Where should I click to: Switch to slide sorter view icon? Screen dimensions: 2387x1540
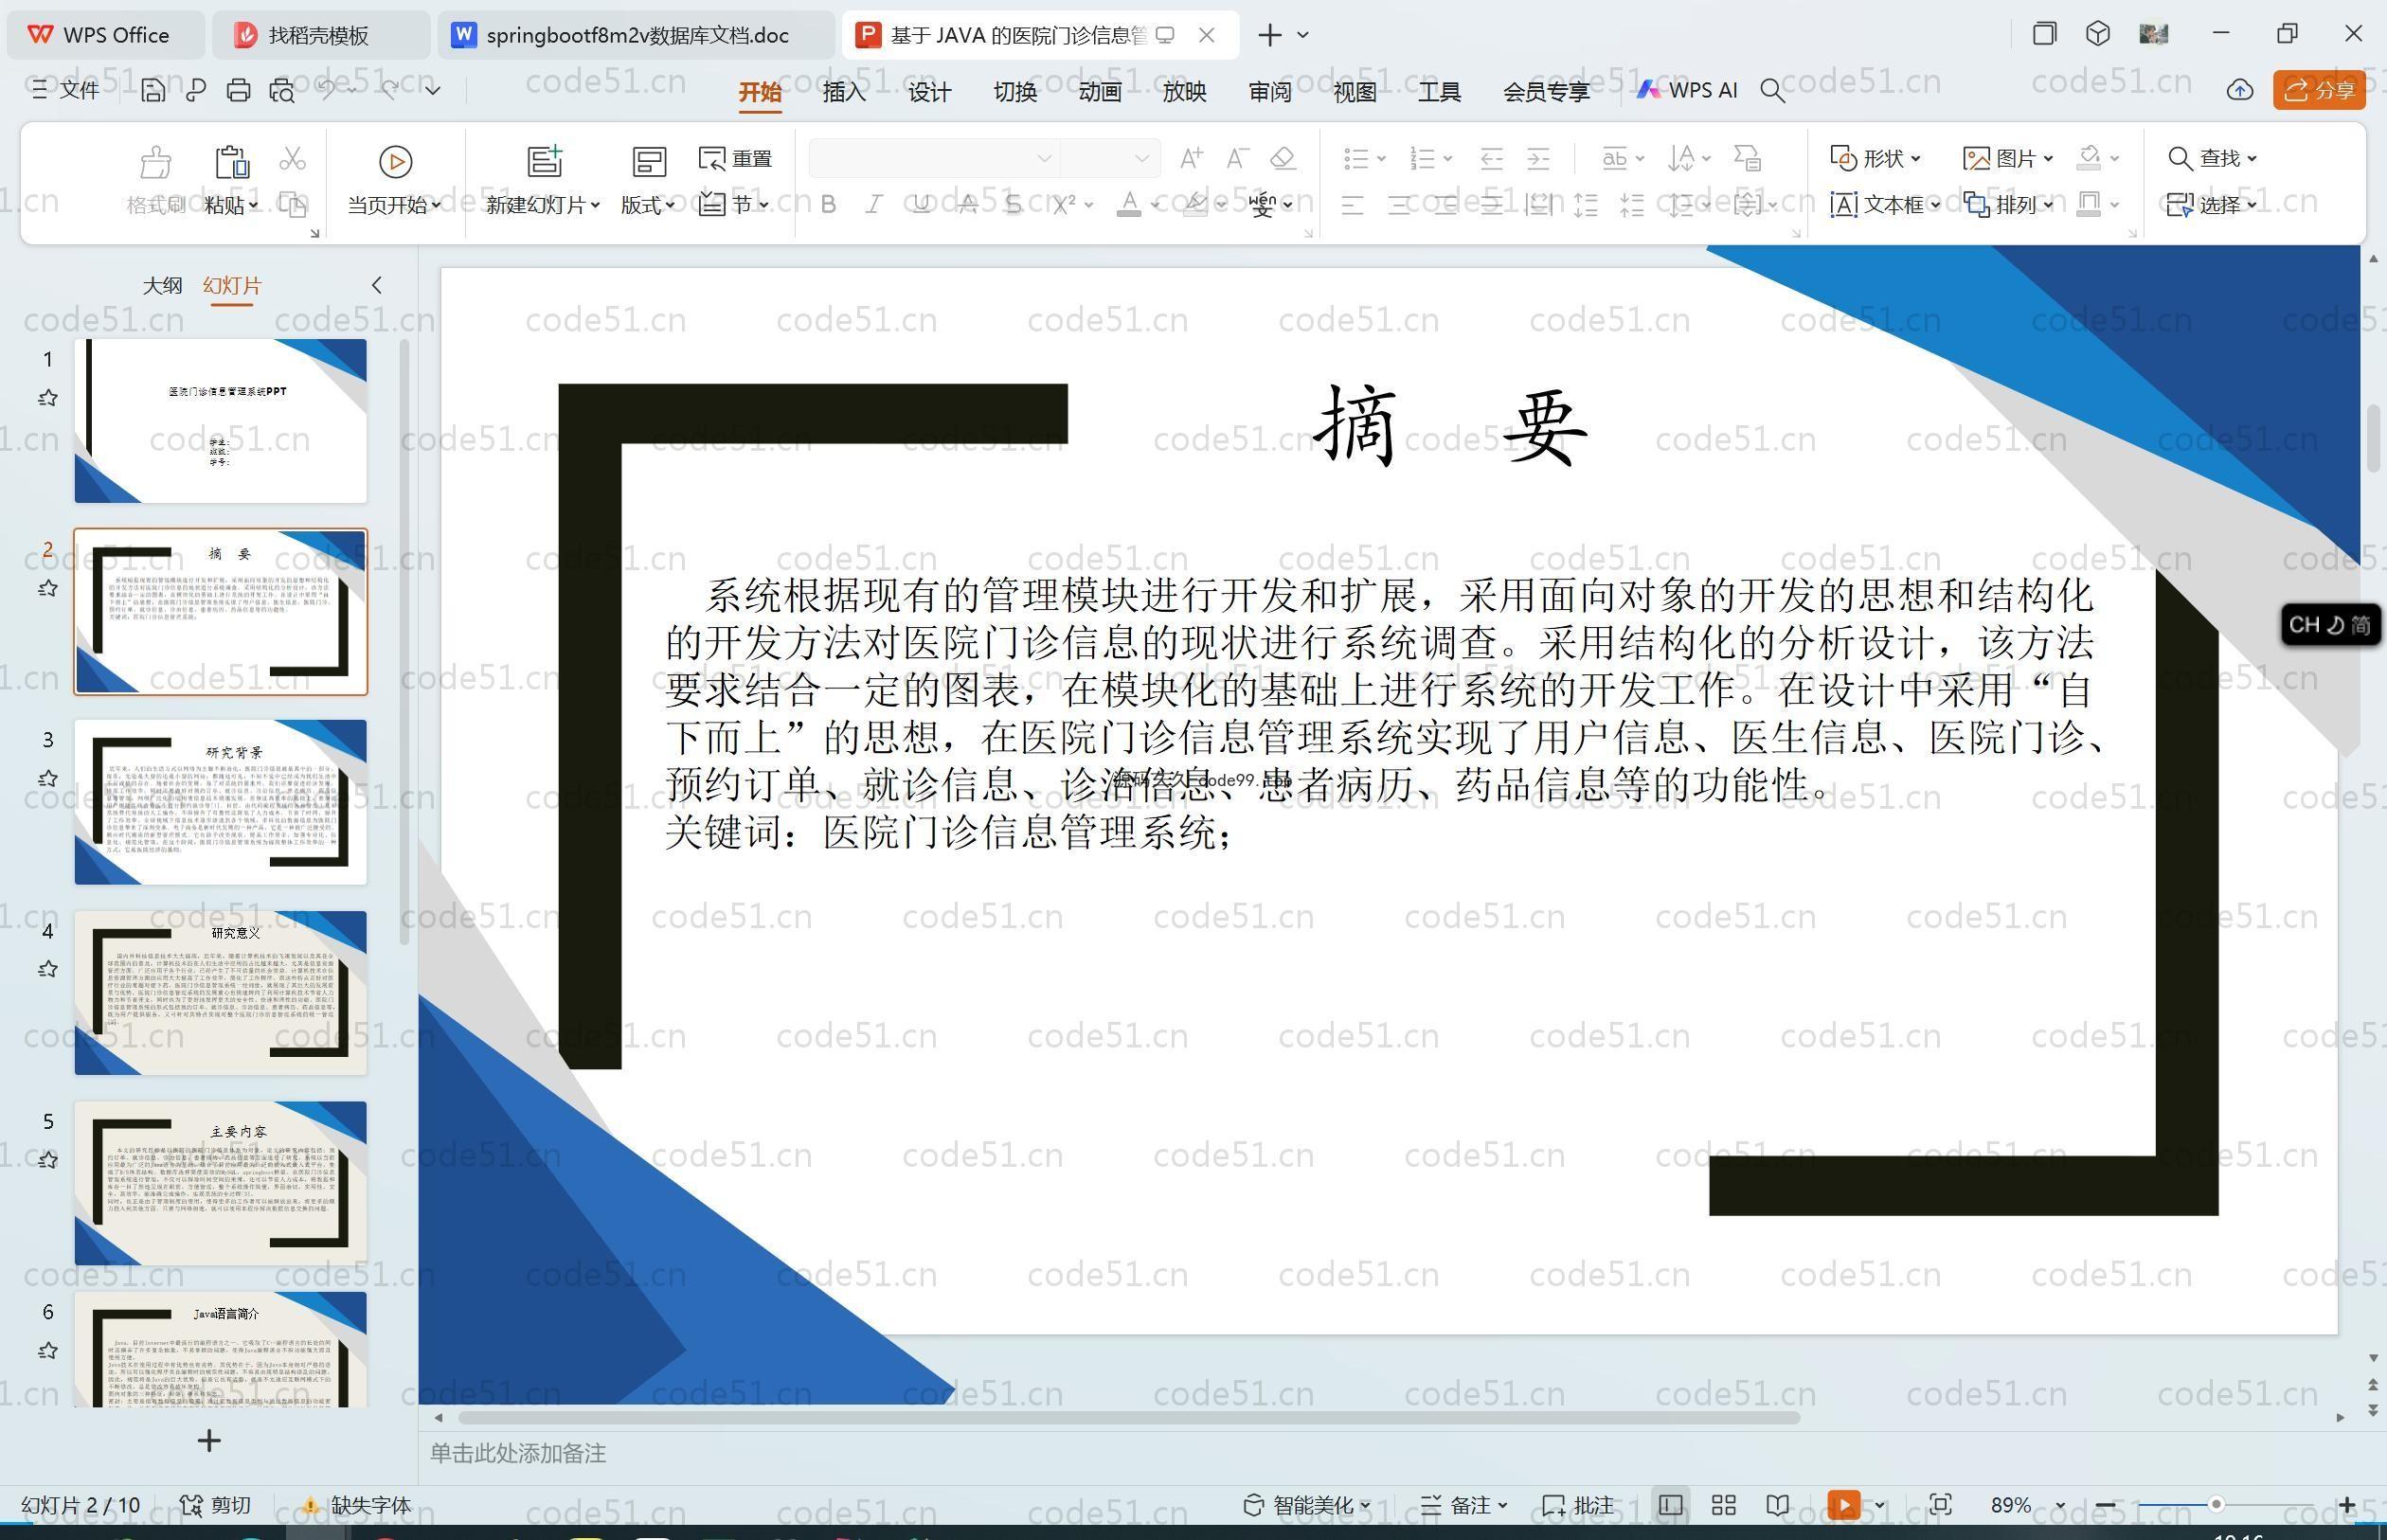pyautogui.click(x=1723, y=1505)
